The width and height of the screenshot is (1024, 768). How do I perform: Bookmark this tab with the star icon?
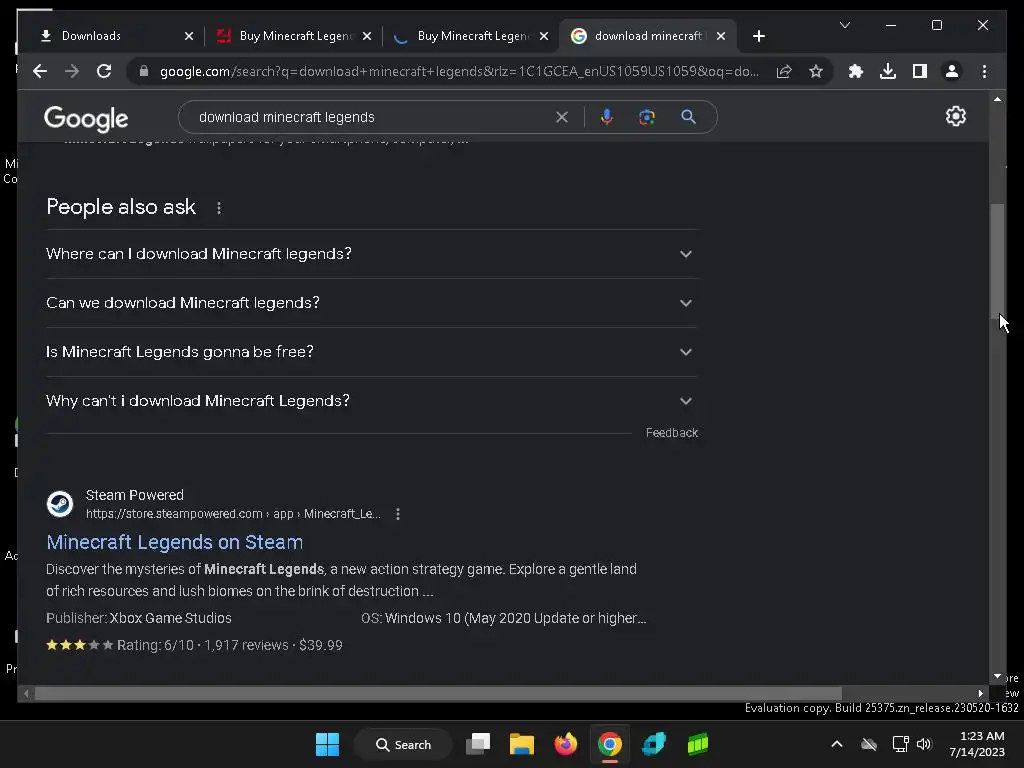pyautogui.click(x=816, y=71)
